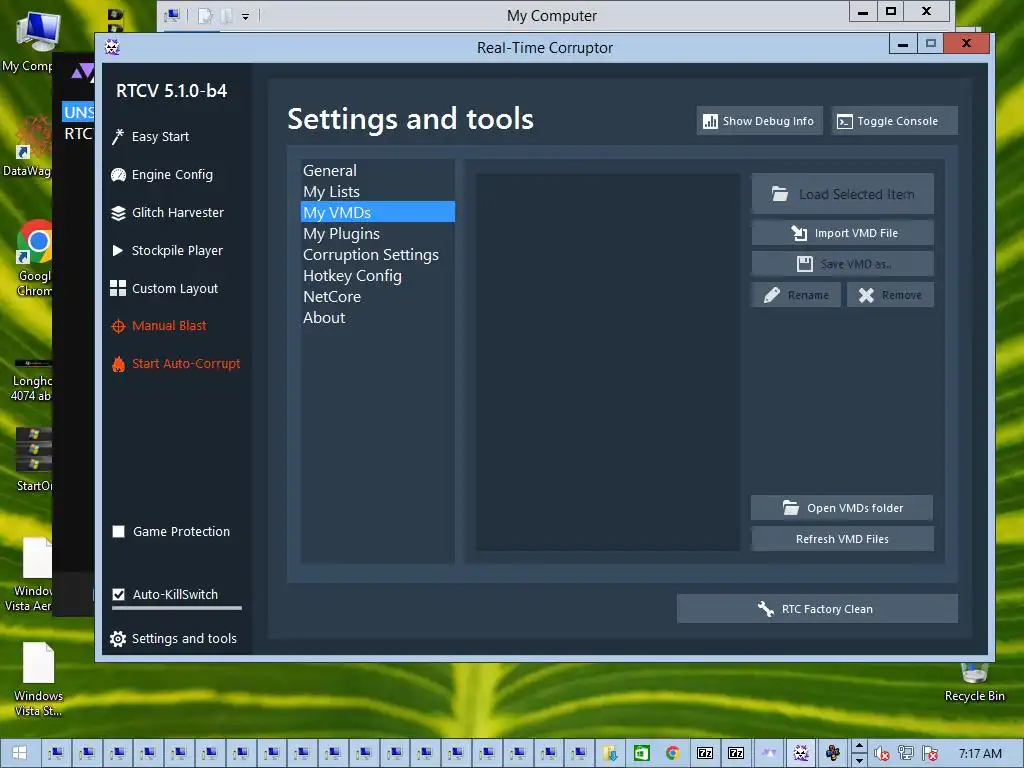The image size is (1024, 768).
Task: Click RTC Factory Clean button
Action: coord(817,609)
